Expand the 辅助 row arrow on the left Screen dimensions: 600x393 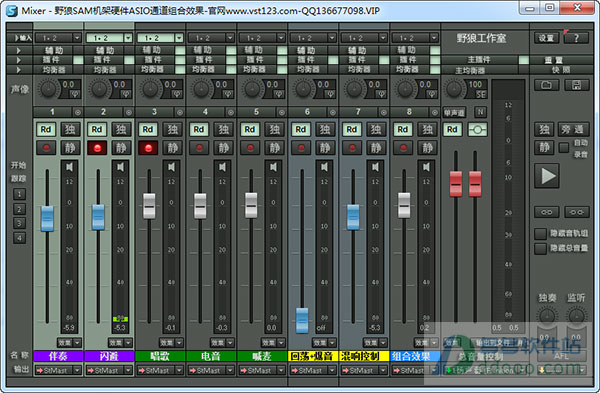tap(18, 50)
